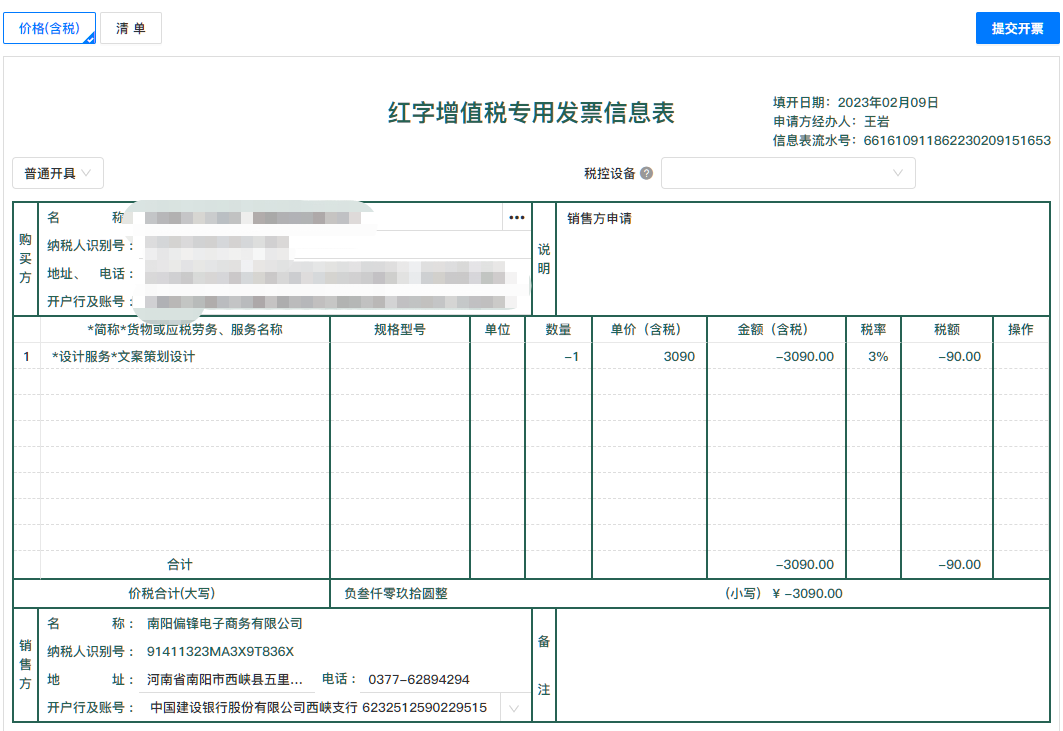The height and width of the screenshot is (731, 1063).
Task: Click the seller bank account 中国建设银行 field
Action: point(319,708)
